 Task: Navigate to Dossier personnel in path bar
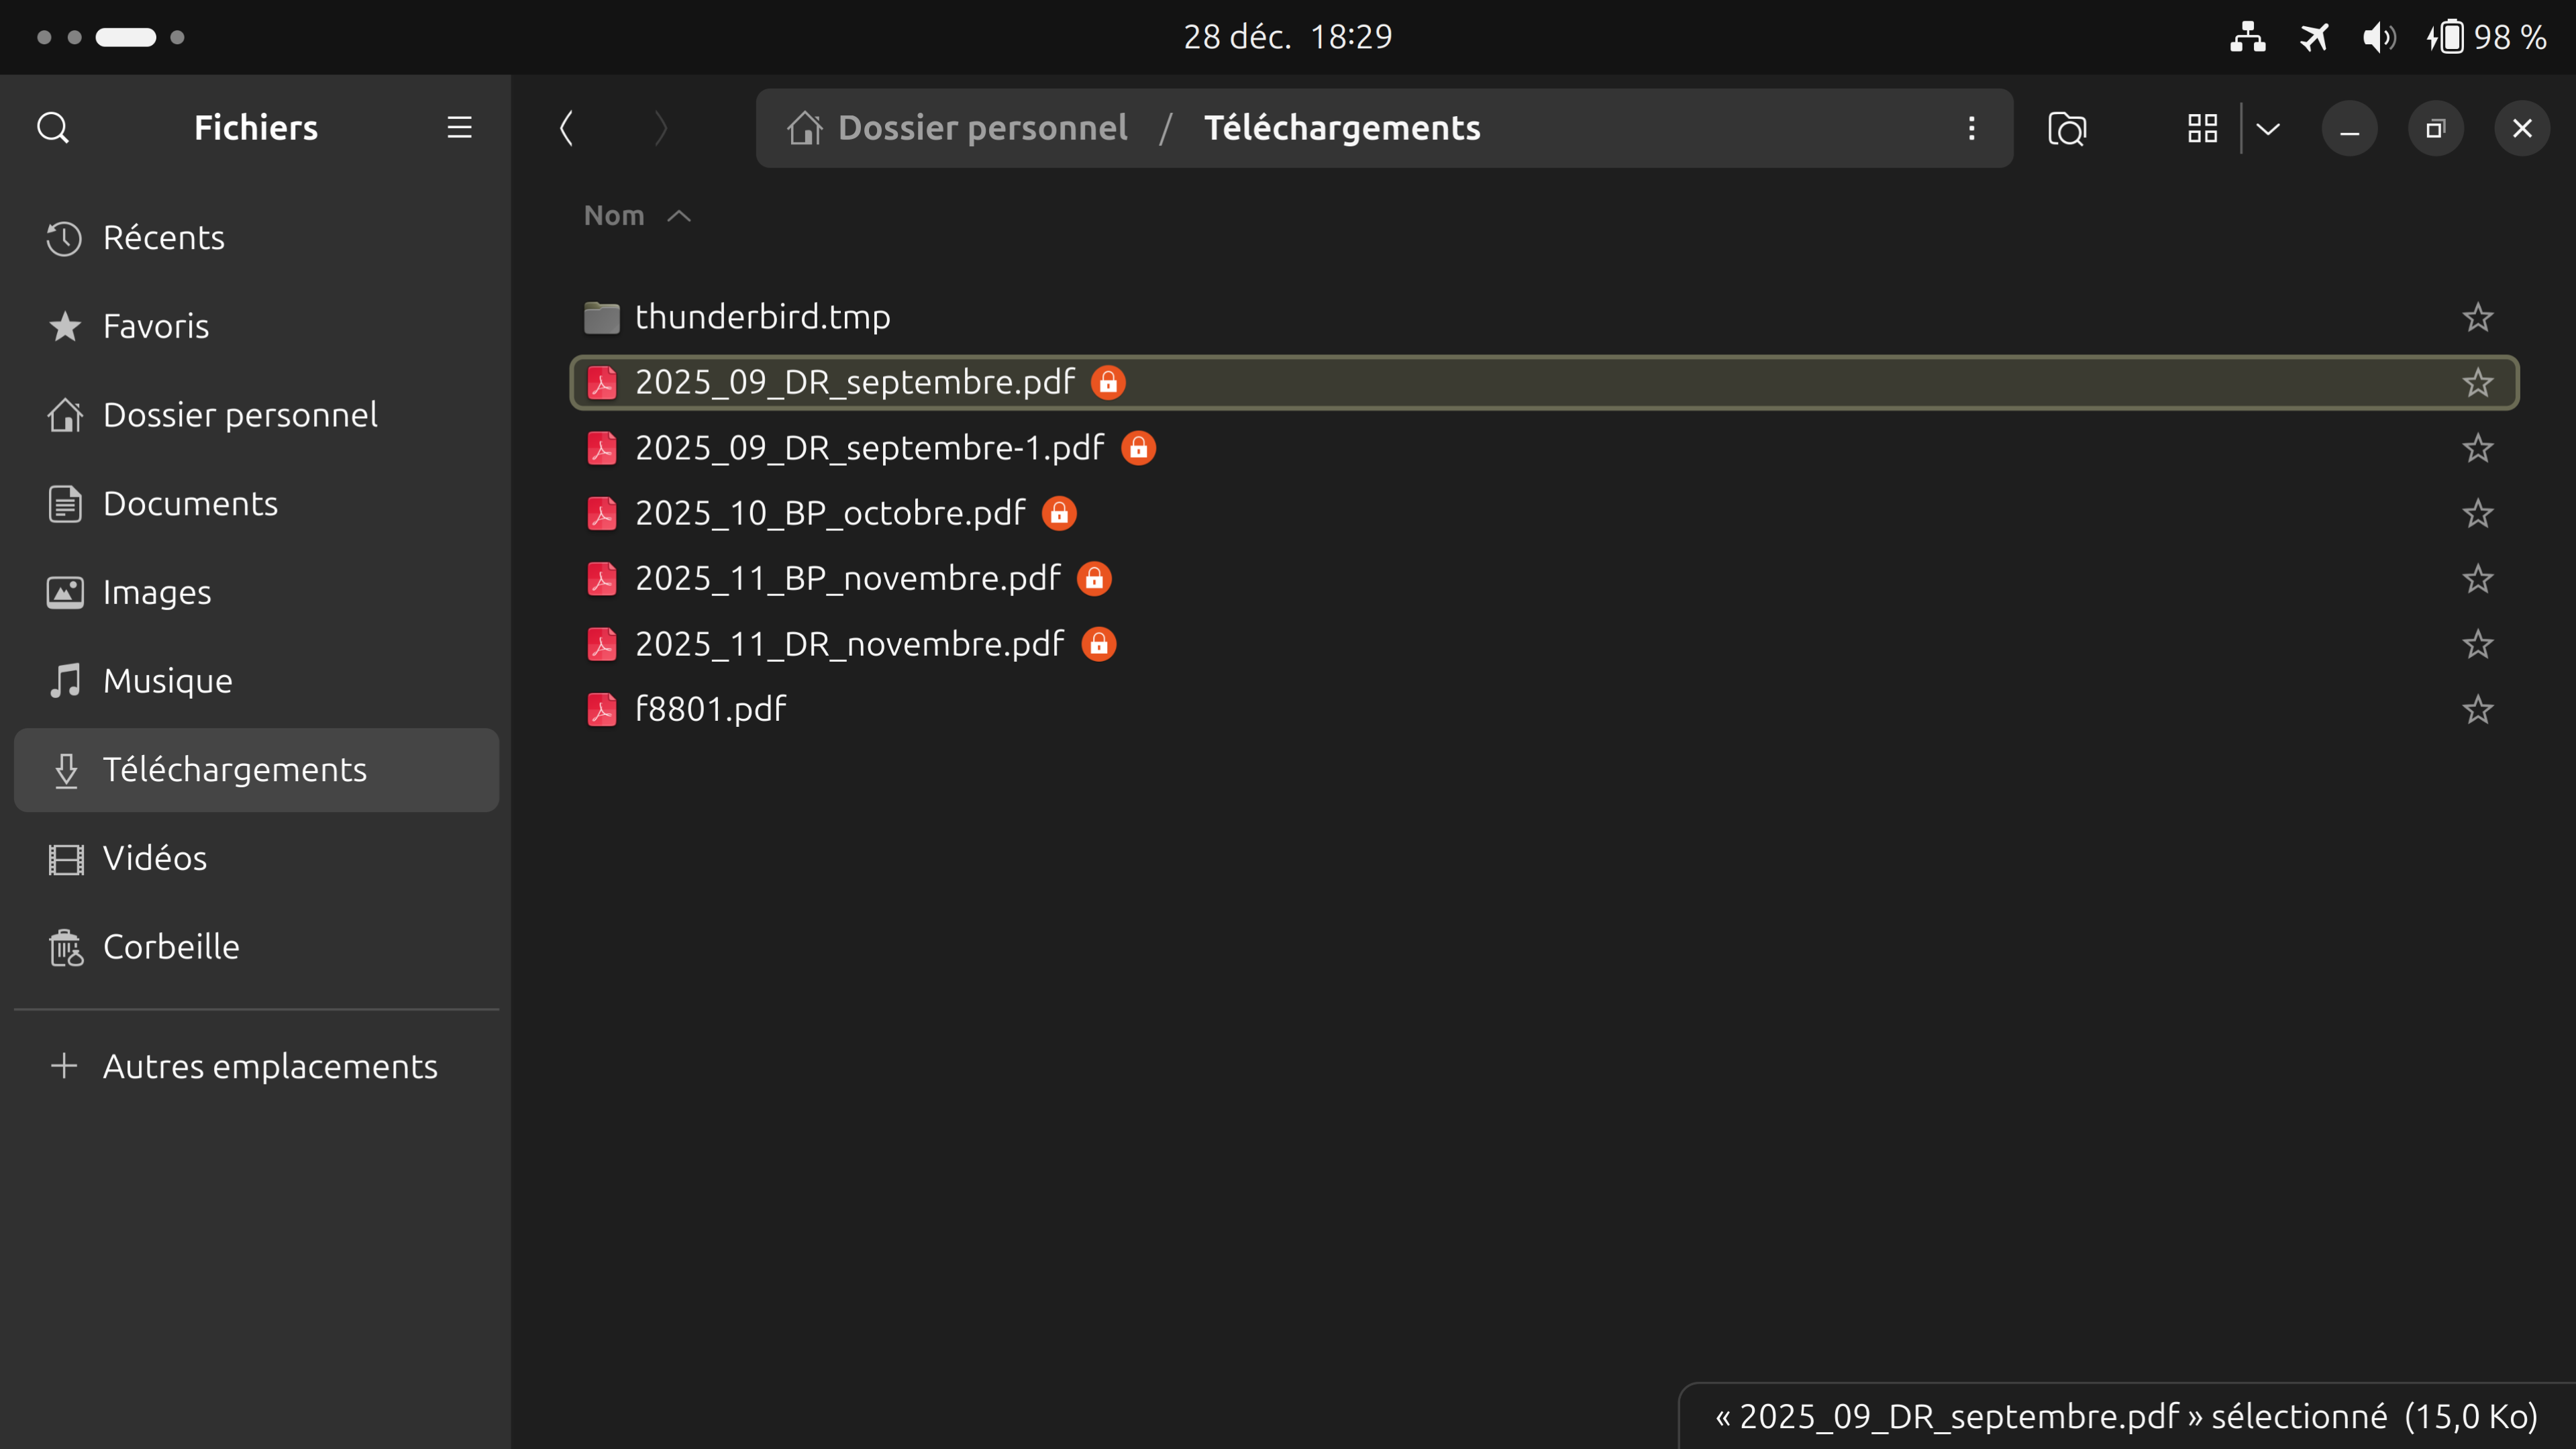pos(981,128)
